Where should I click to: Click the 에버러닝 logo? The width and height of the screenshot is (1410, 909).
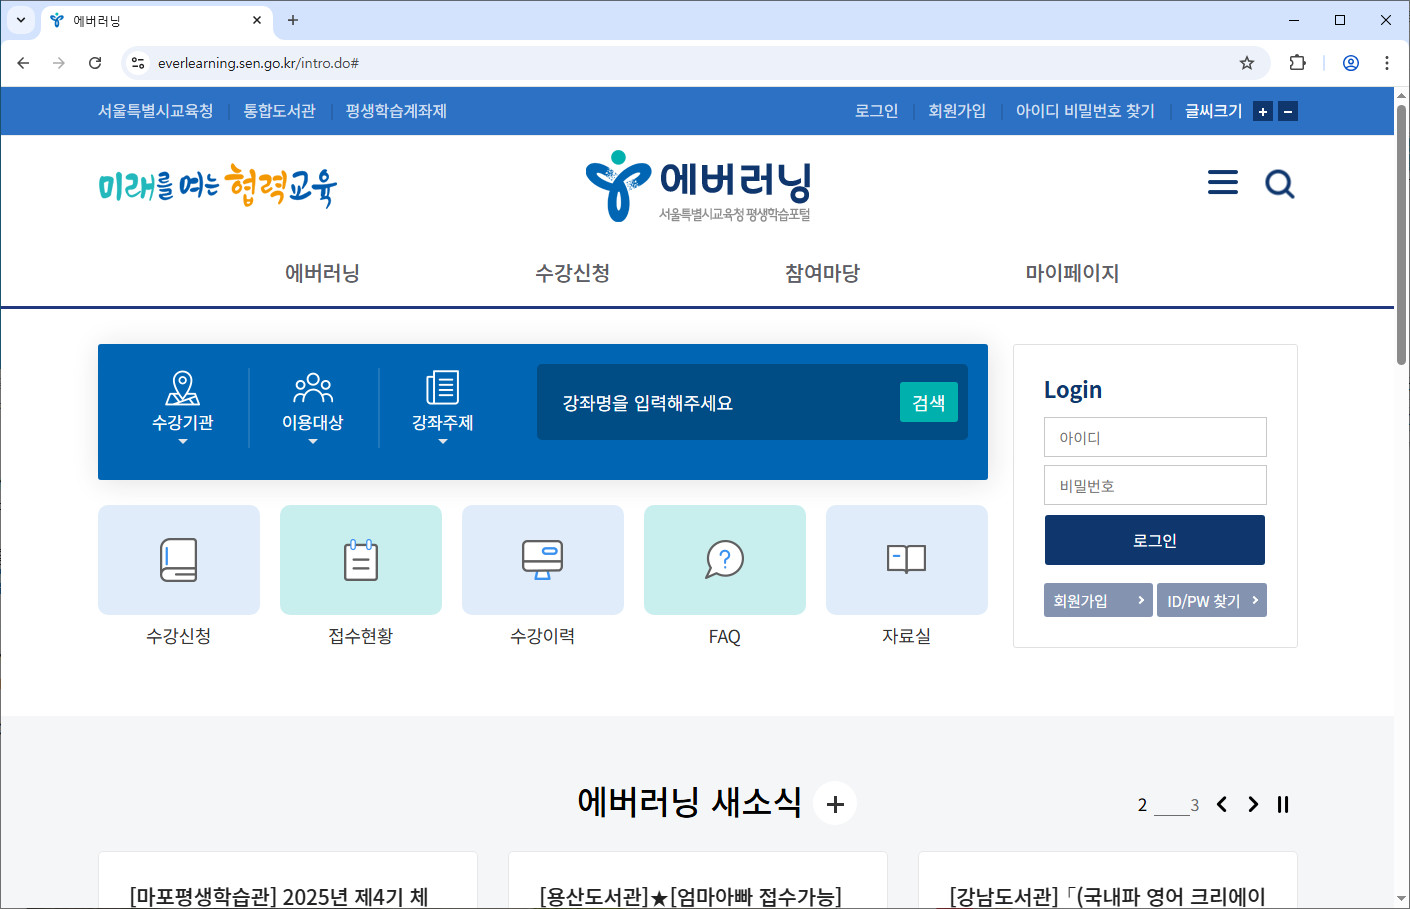(x=698, y=186)
